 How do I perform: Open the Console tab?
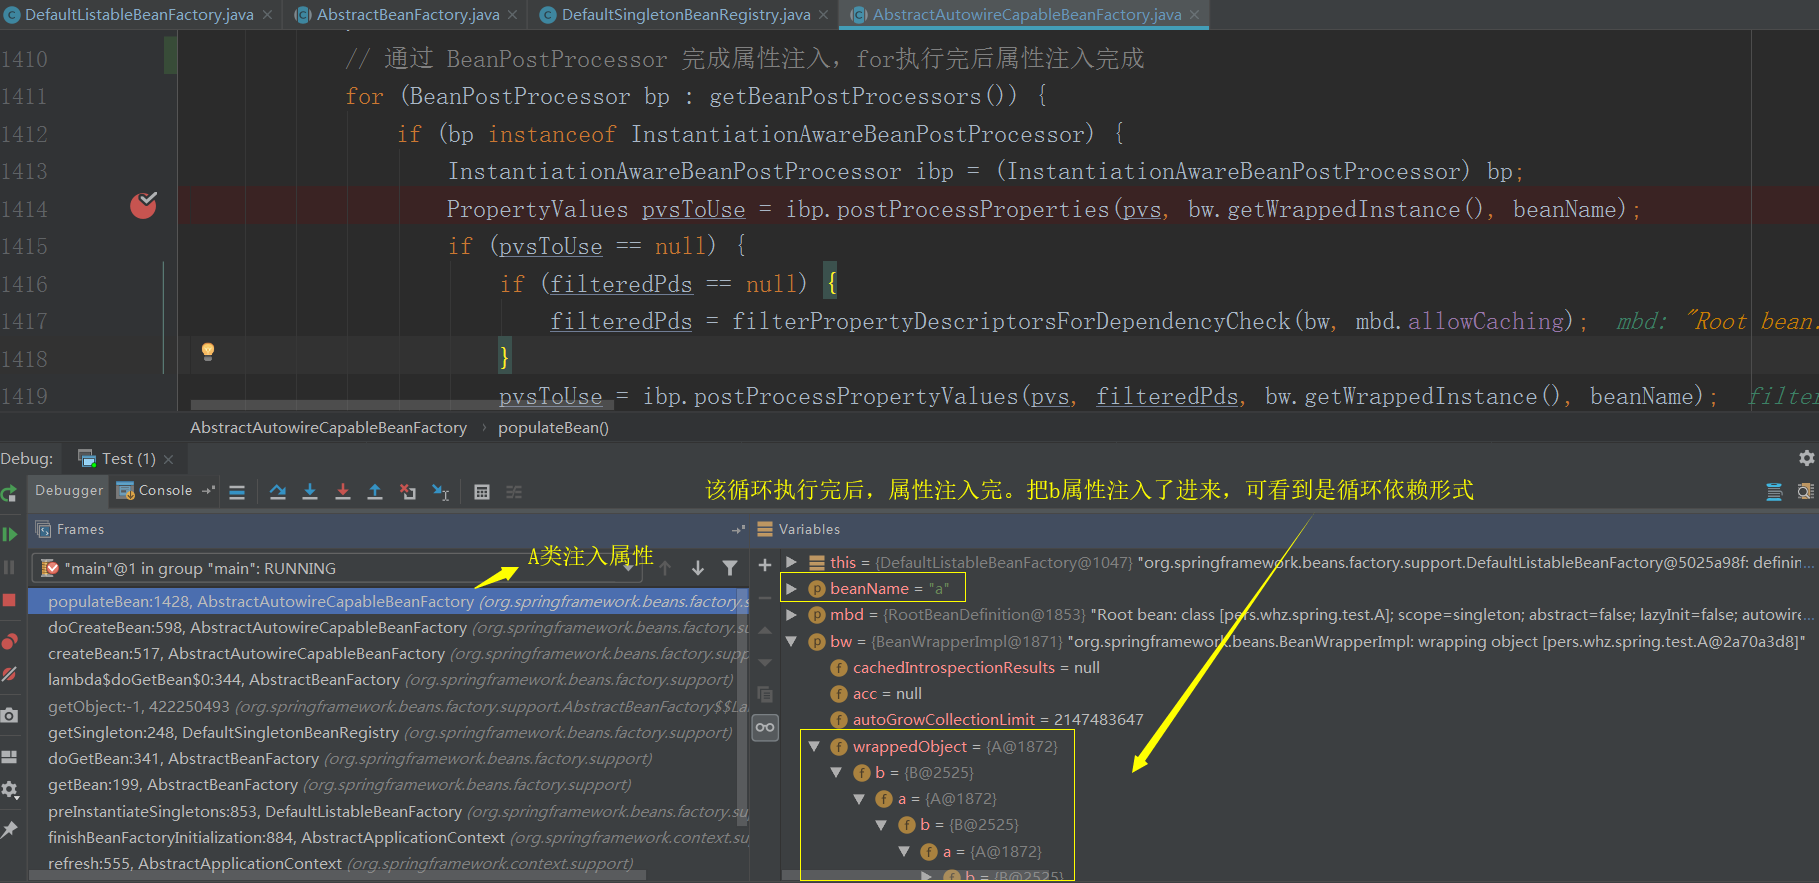pyautogui.click(x=155, y=490)
